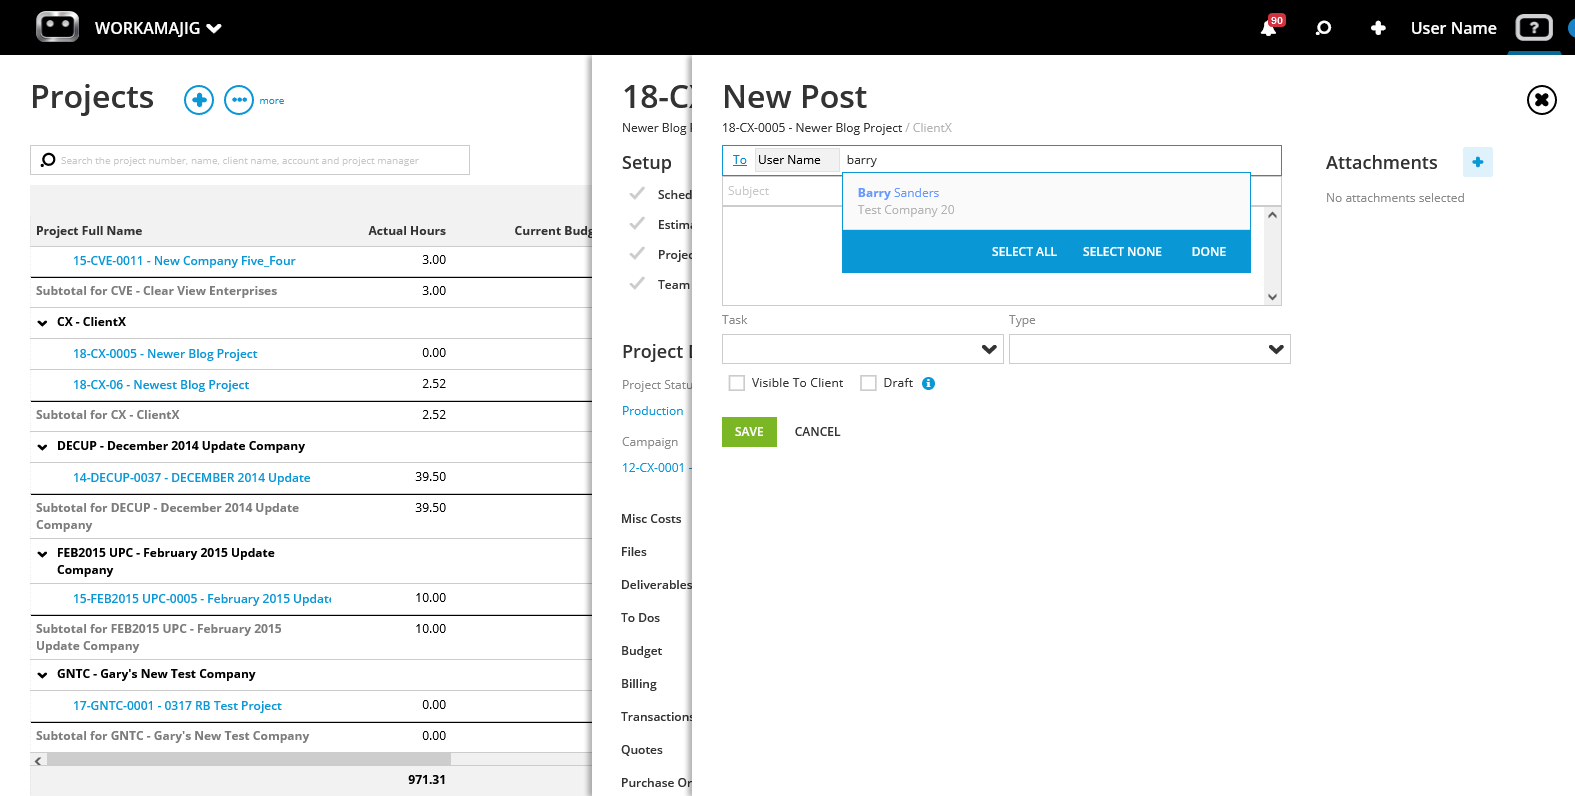This screenshot has width=1575, height=796.
Task: Collapse the DECUP - December 2014 Update Company group
Action: click(42, 447)
